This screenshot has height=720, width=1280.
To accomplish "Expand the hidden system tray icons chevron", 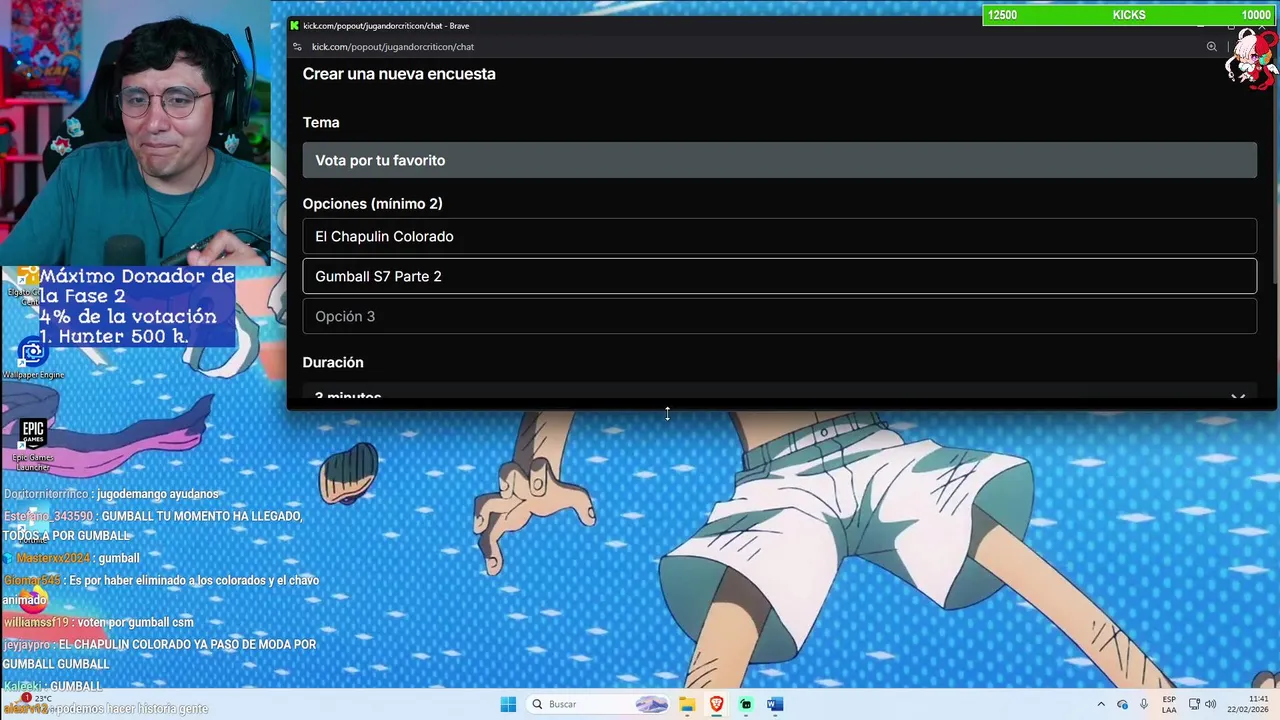I will pos(1101,704).
